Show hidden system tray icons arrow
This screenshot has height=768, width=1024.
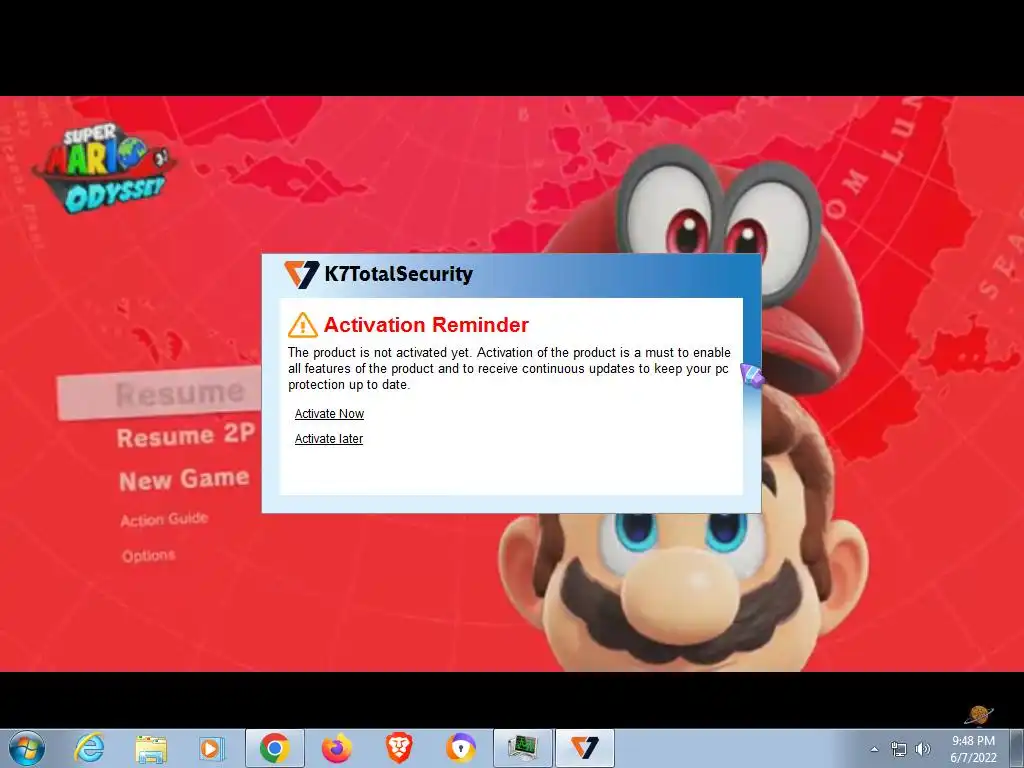pyautogui.click(x=874, y=749)
